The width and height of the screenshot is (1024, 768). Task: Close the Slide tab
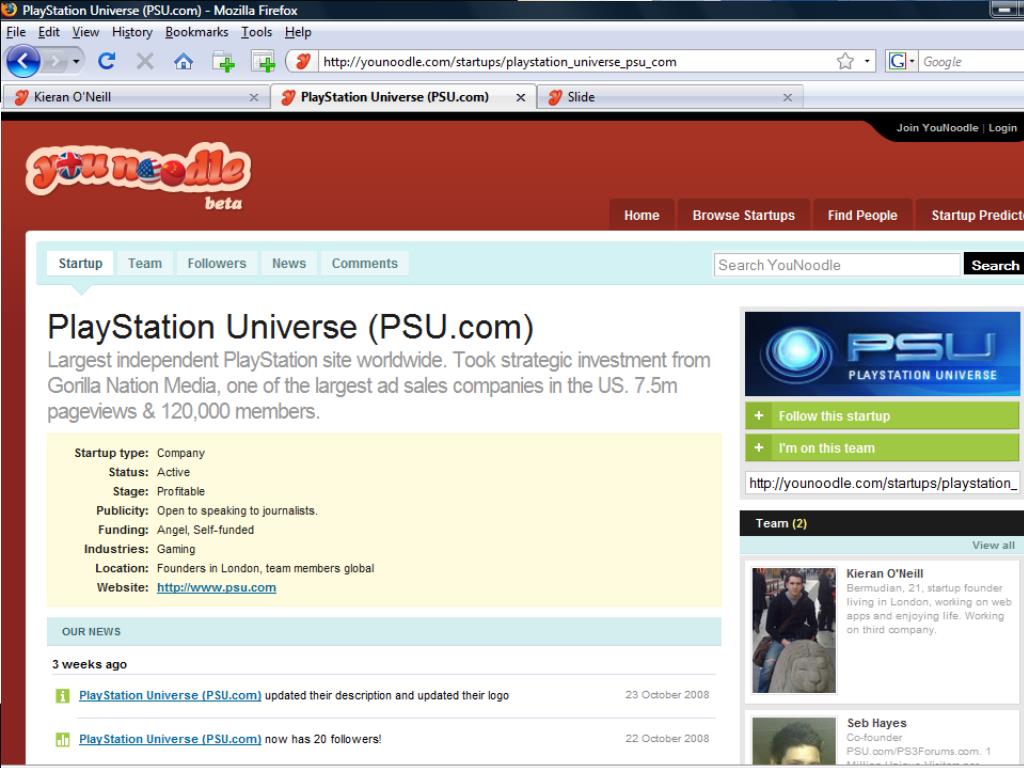click(788, 97)
